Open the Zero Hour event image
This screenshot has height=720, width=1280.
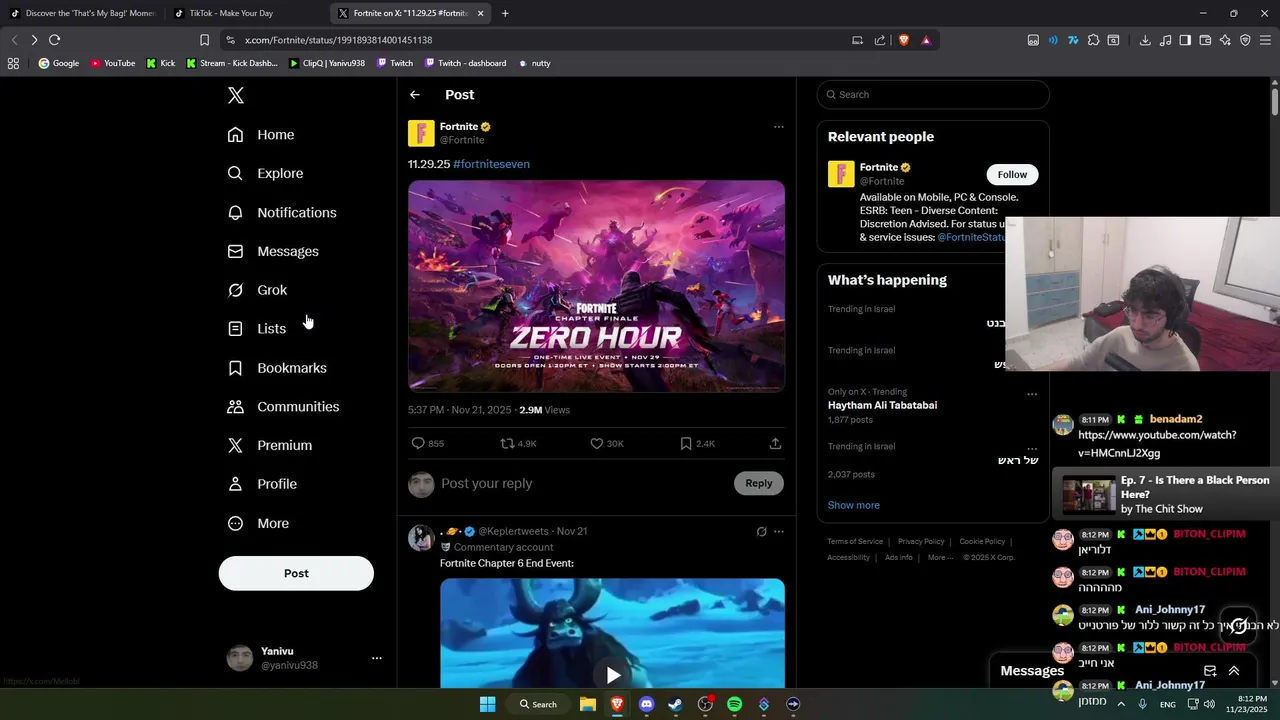pos(596,286)
